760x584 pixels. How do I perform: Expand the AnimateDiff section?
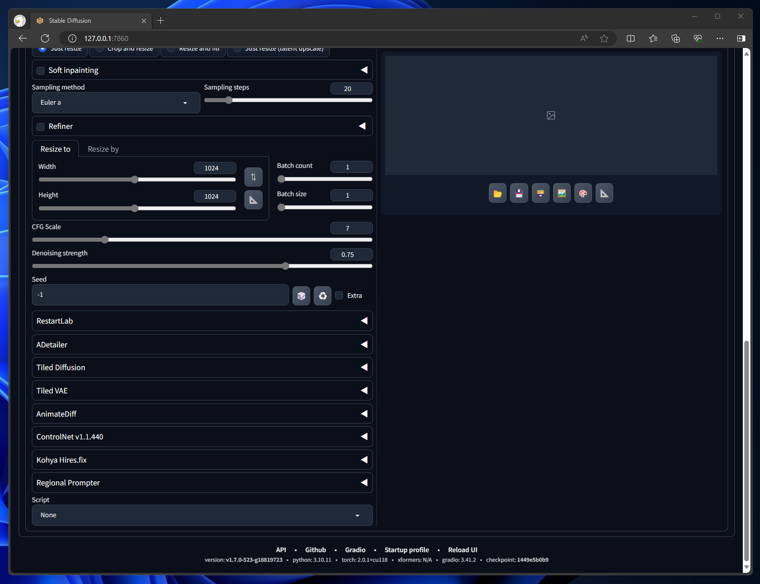202,414
